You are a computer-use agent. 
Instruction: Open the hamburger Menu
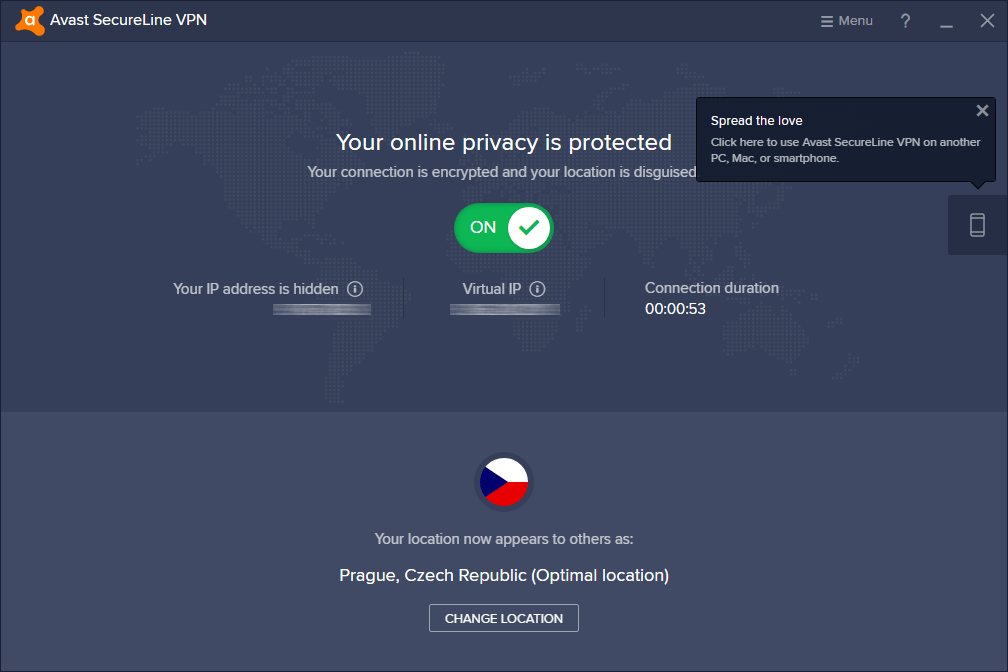point(846,21)
